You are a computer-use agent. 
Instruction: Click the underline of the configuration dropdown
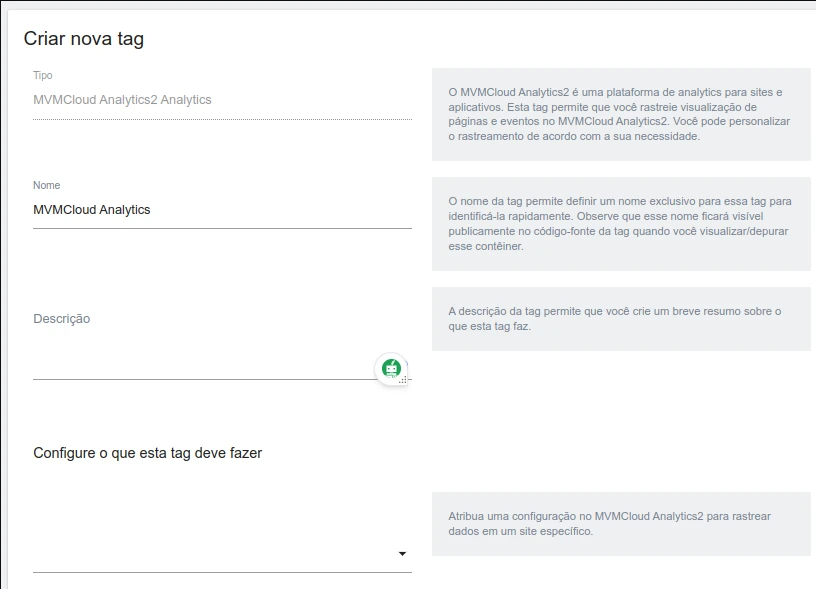click(222, 572)
